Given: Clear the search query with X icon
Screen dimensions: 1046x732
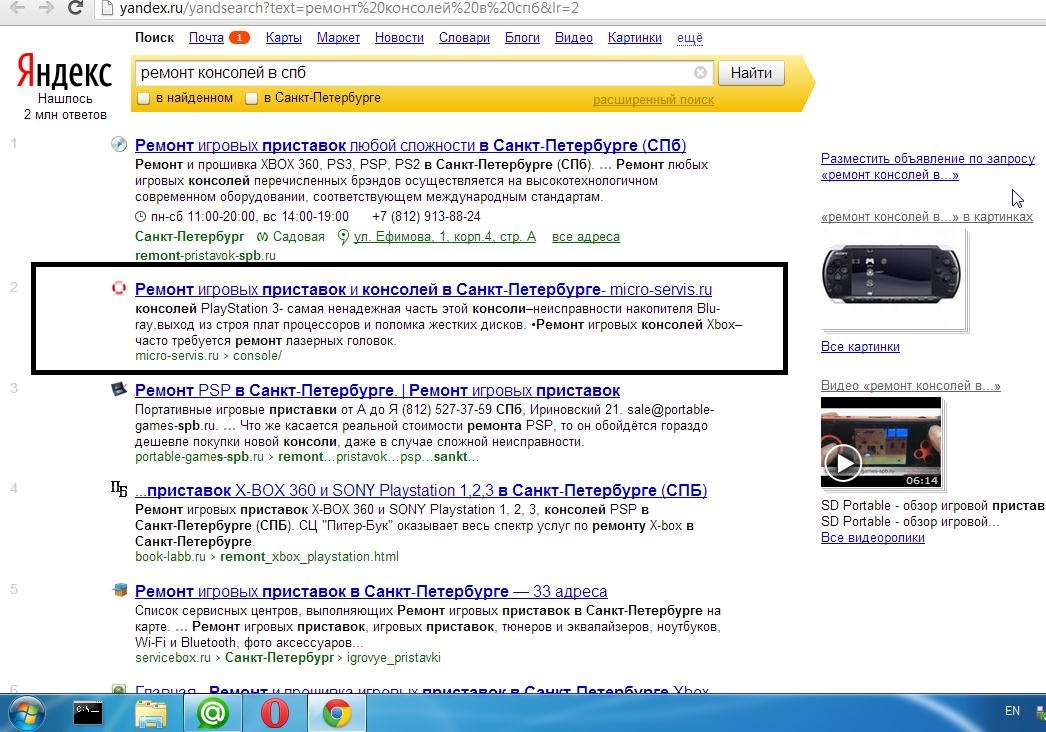Looking at the screenshot, I should (700, 72).
